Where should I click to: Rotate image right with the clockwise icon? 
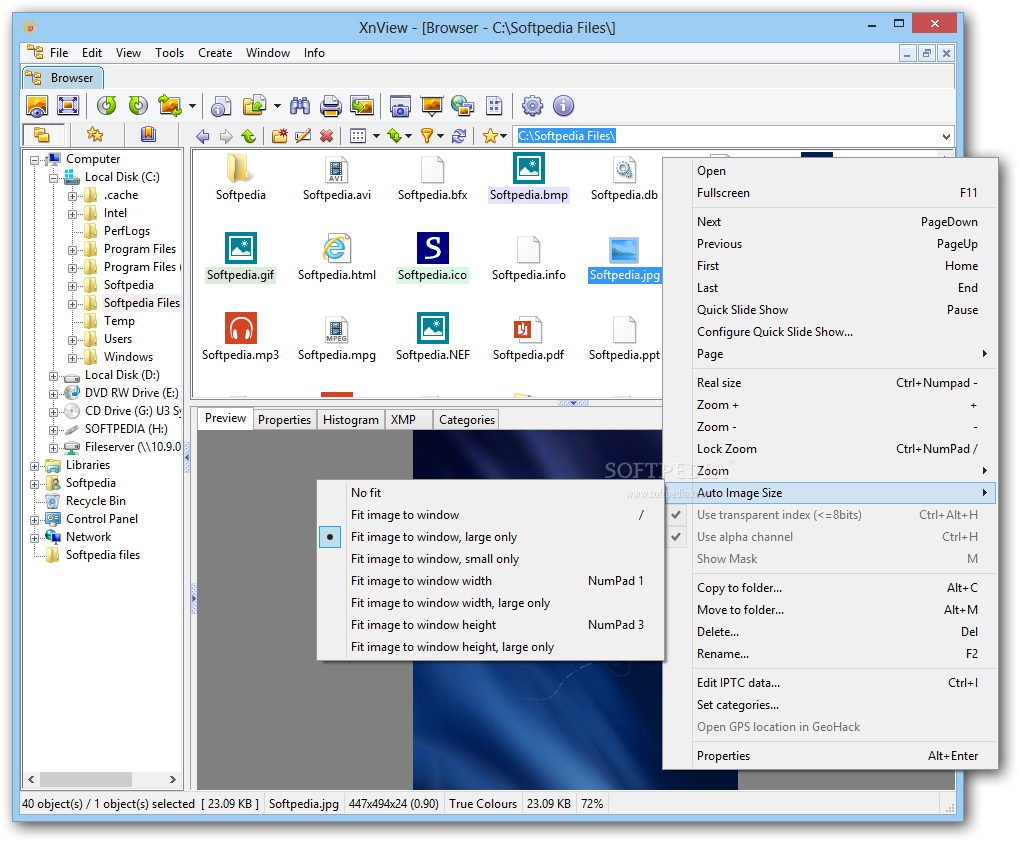(x=138, y=106)
